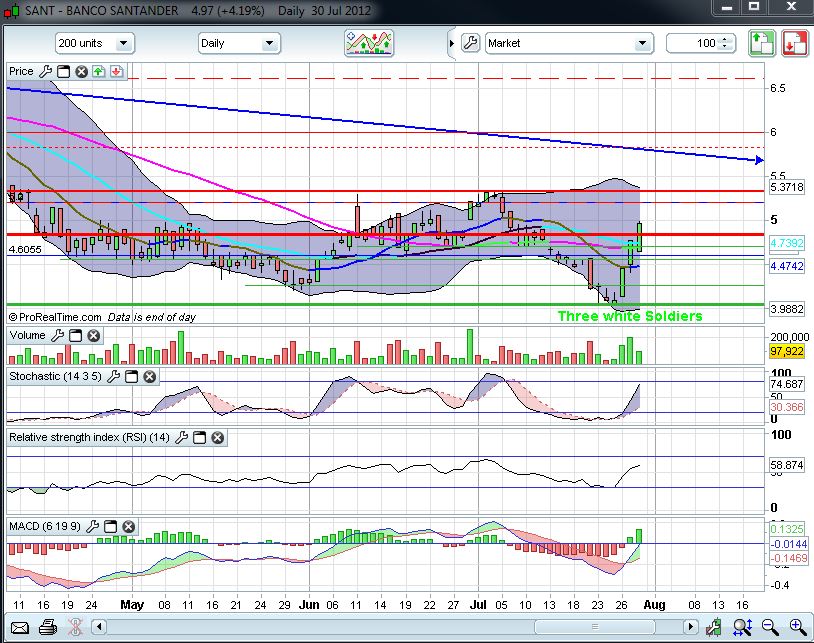Click the zoom in magnifier icon
814x643 pixels.
pyautogui.click(x=798, y=627)
